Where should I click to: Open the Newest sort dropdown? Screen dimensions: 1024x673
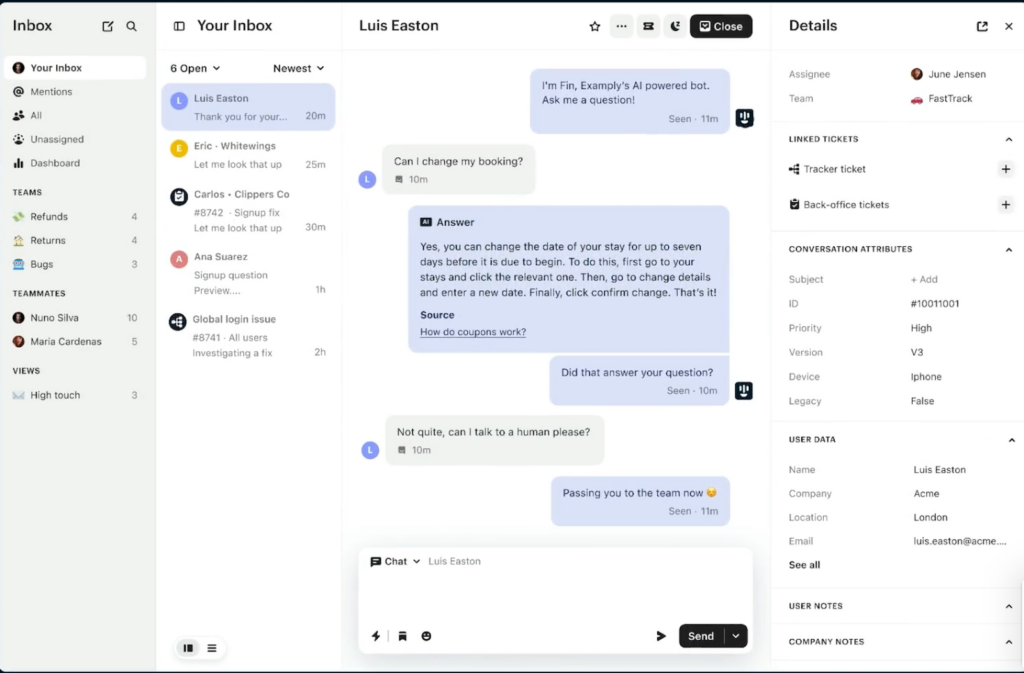[298, 68]
